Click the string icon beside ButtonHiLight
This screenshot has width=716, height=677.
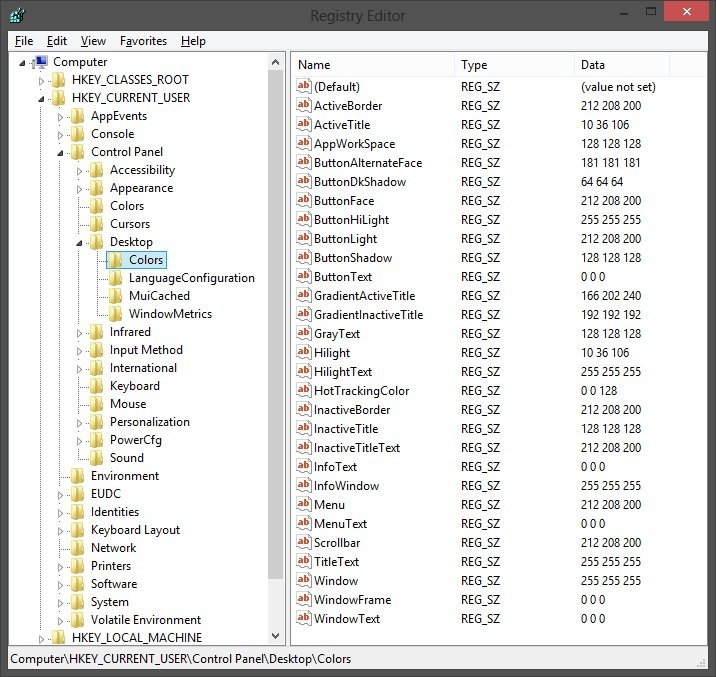click(304, 220)
